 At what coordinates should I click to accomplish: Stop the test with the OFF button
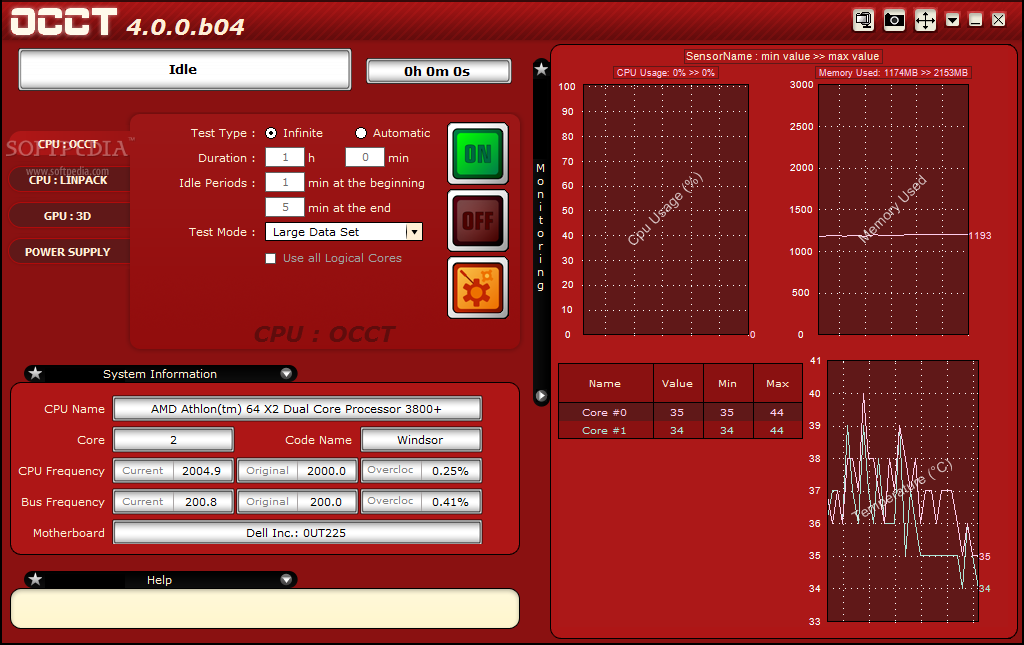tap(478, 221)
